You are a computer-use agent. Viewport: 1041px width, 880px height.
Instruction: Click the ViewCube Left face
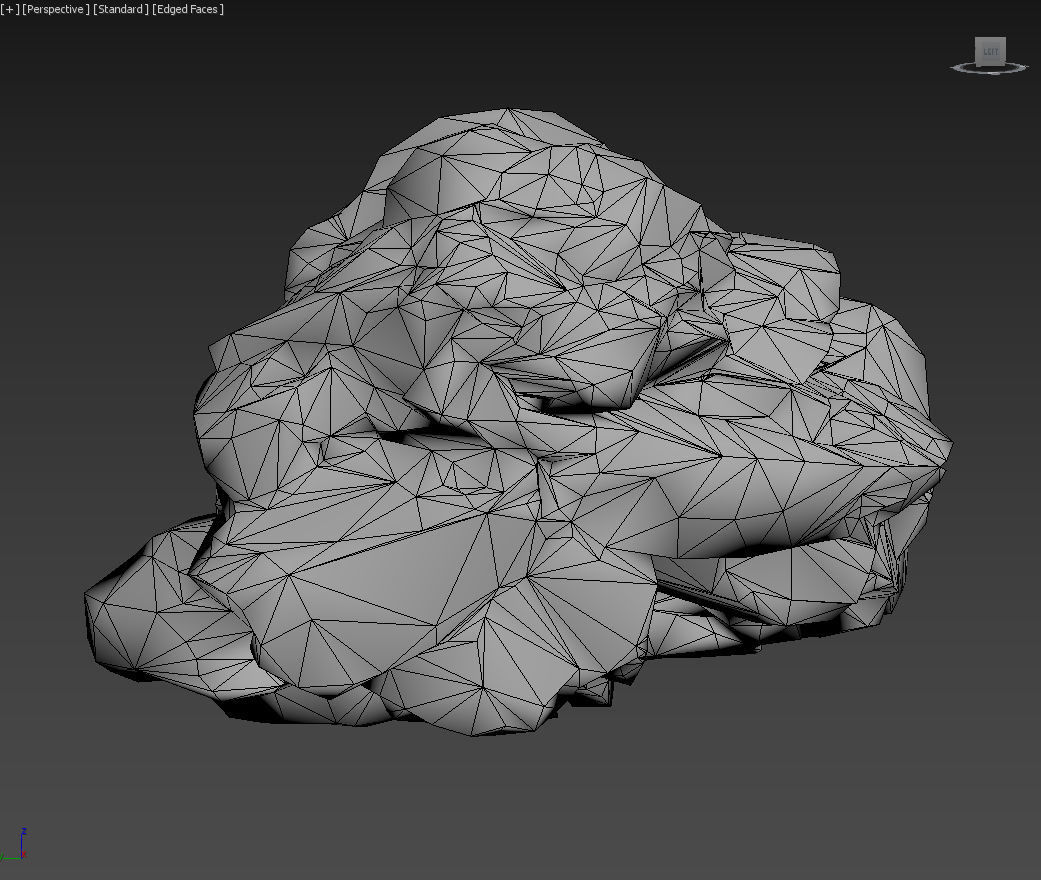991,51
